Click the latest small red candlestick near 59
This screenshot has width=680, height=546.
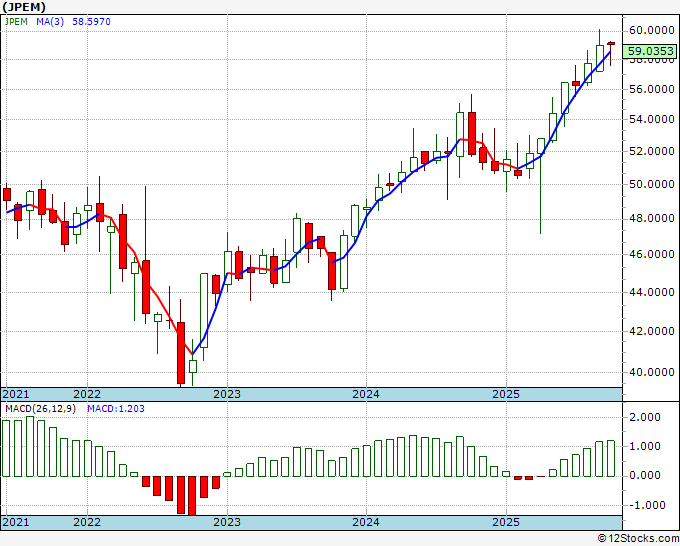pos(611,43)
